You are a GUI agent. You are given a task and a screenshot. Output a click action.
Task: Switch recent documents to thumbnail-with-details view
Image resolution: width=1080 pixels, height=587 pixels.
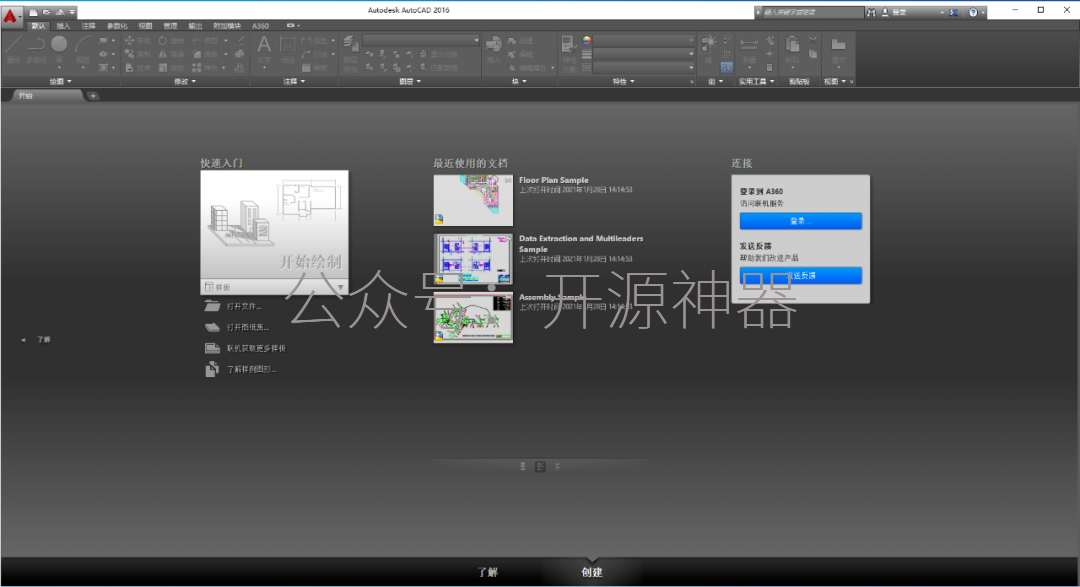[x=540, y=466]
